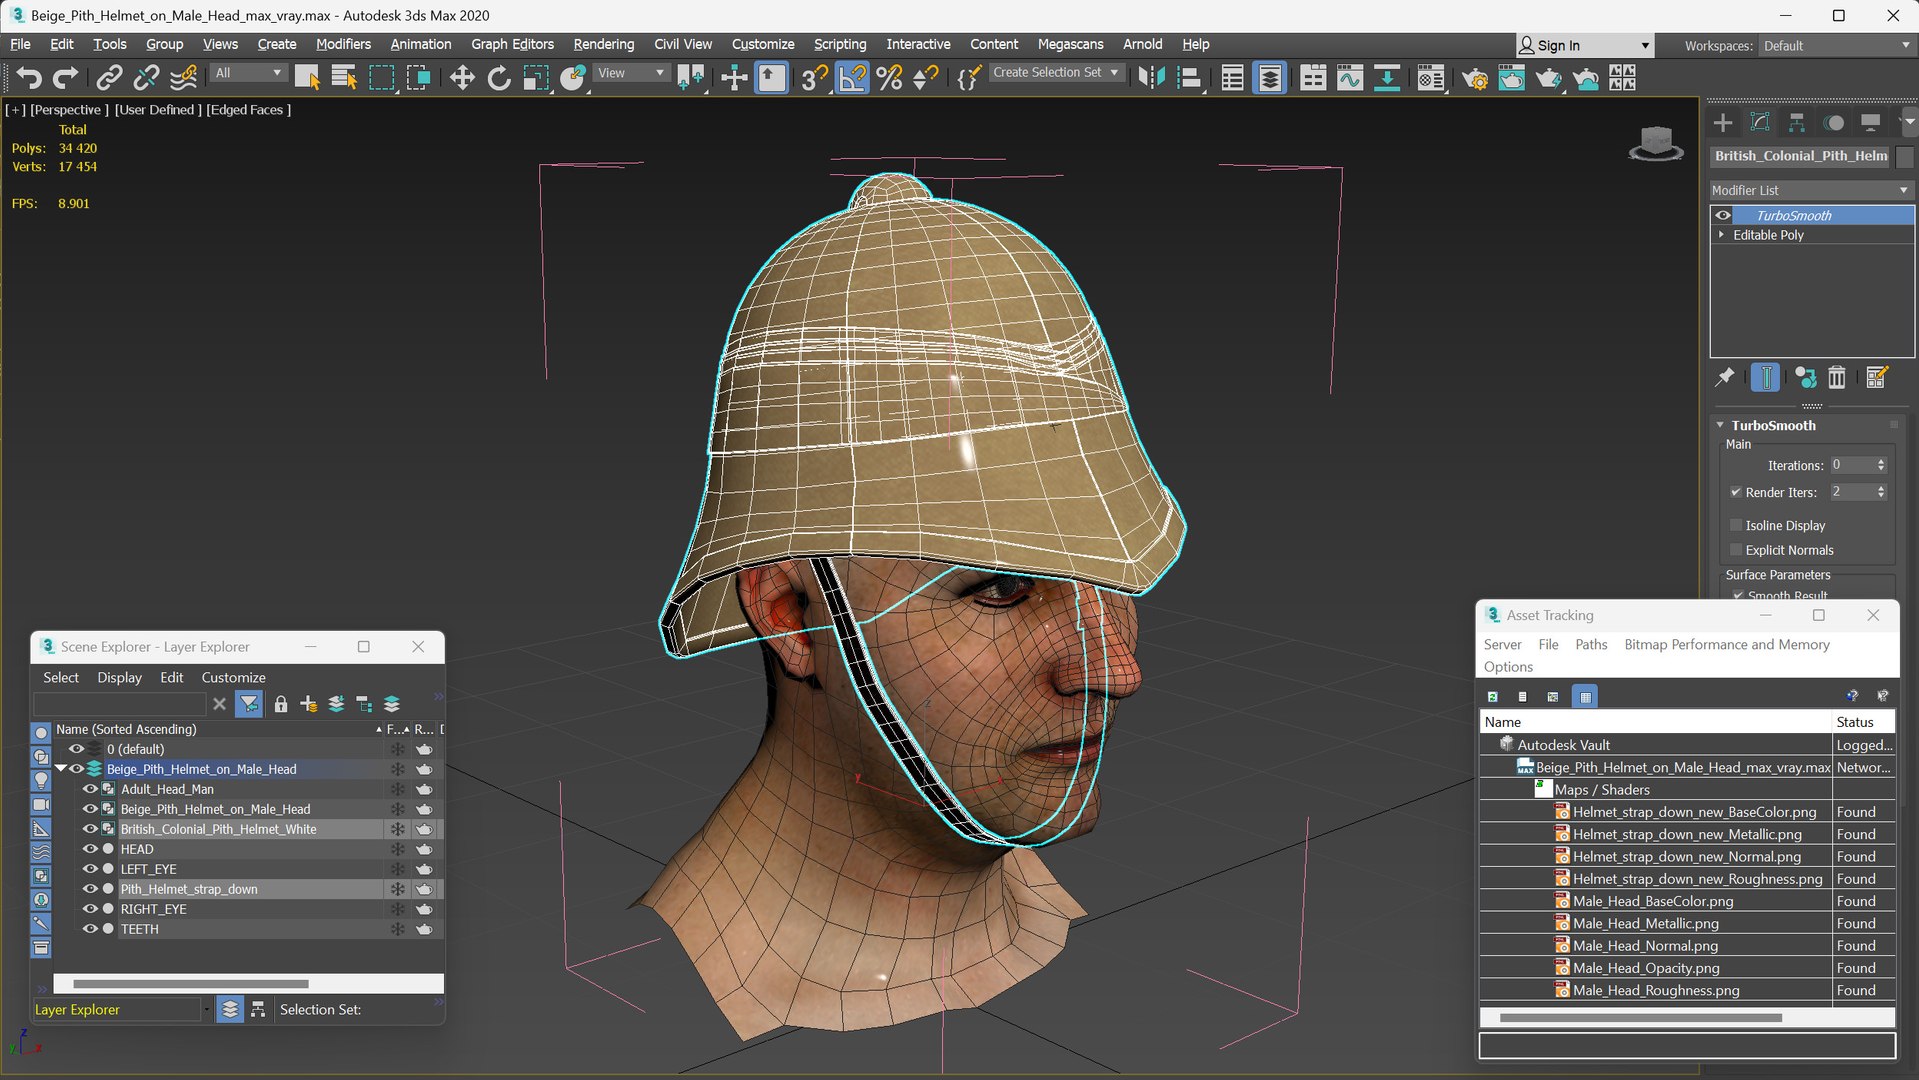Activate the Select and Scale tool

[536, 78]
